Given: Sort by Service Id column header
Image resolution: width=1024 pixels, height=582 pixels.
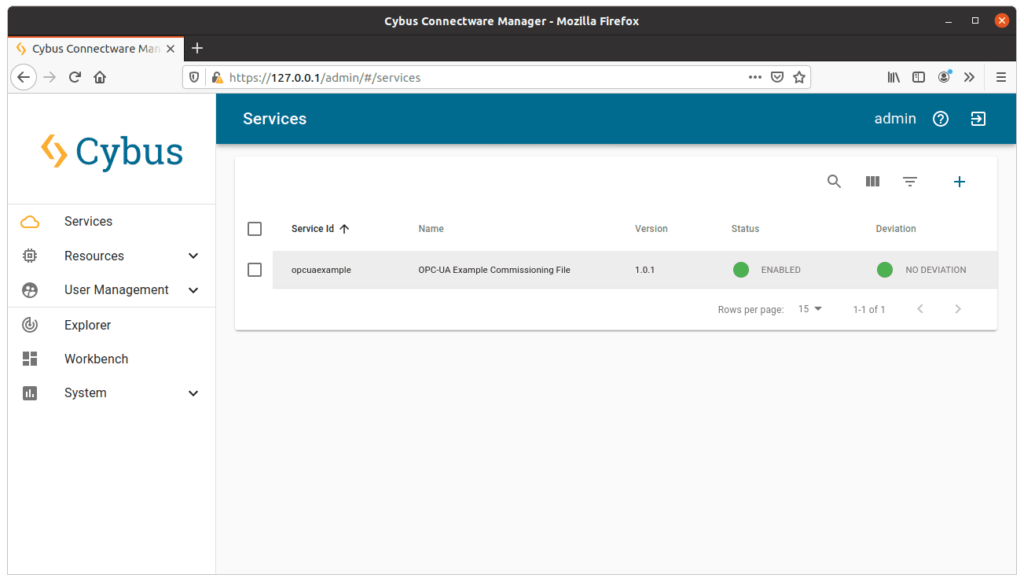Looking at the screenshot, I should click(312, 229).
